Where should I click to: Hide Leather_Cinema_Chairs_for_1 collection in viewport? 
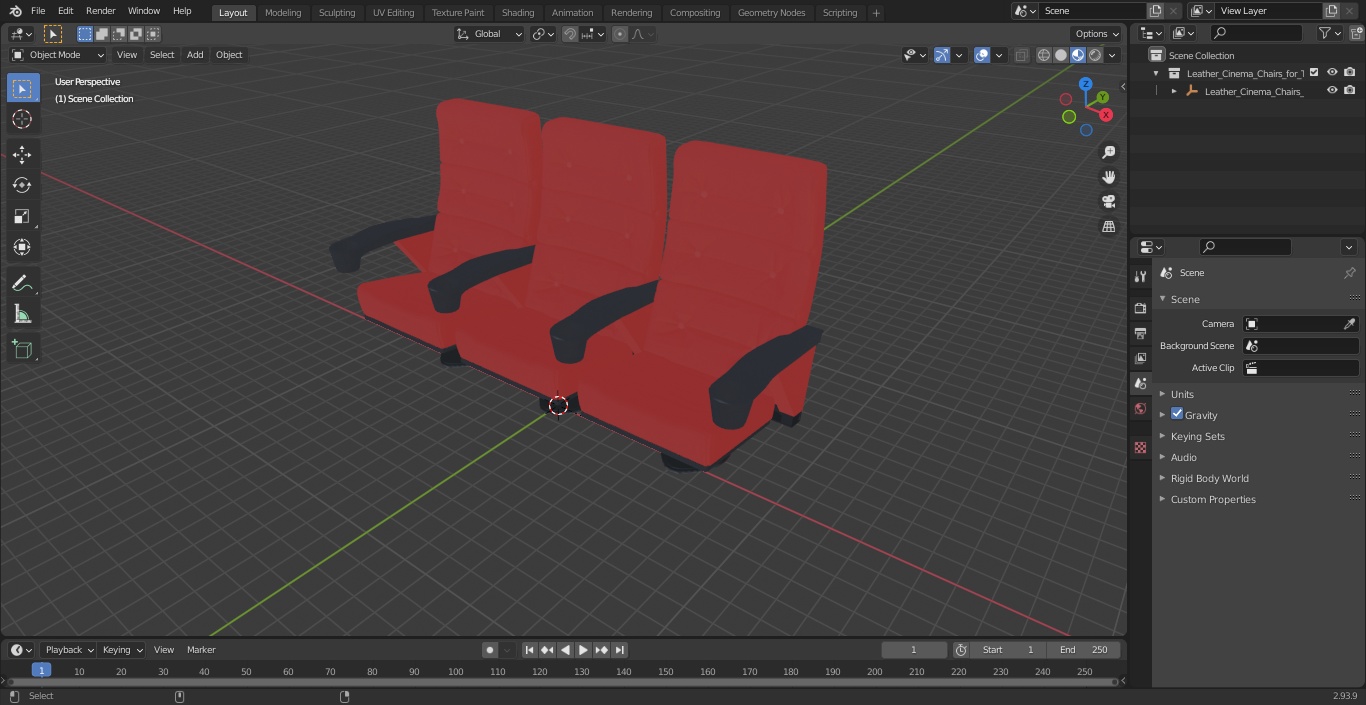pos(1332,72)
